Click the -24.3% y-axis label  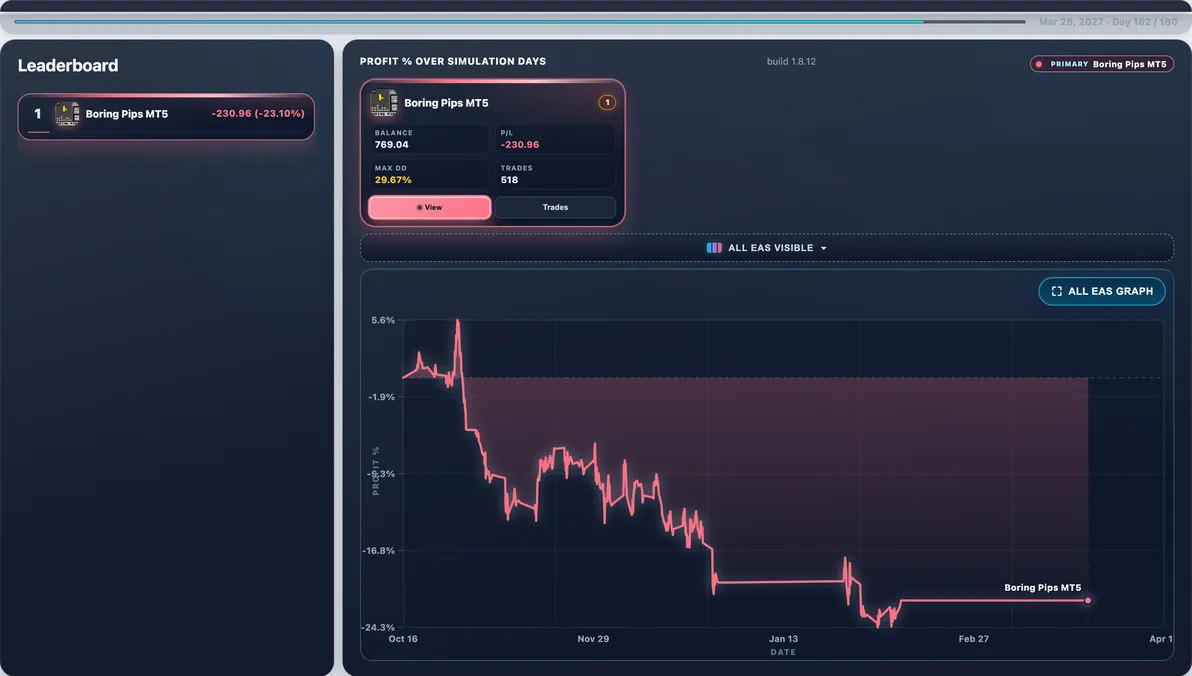pos(378,627)
